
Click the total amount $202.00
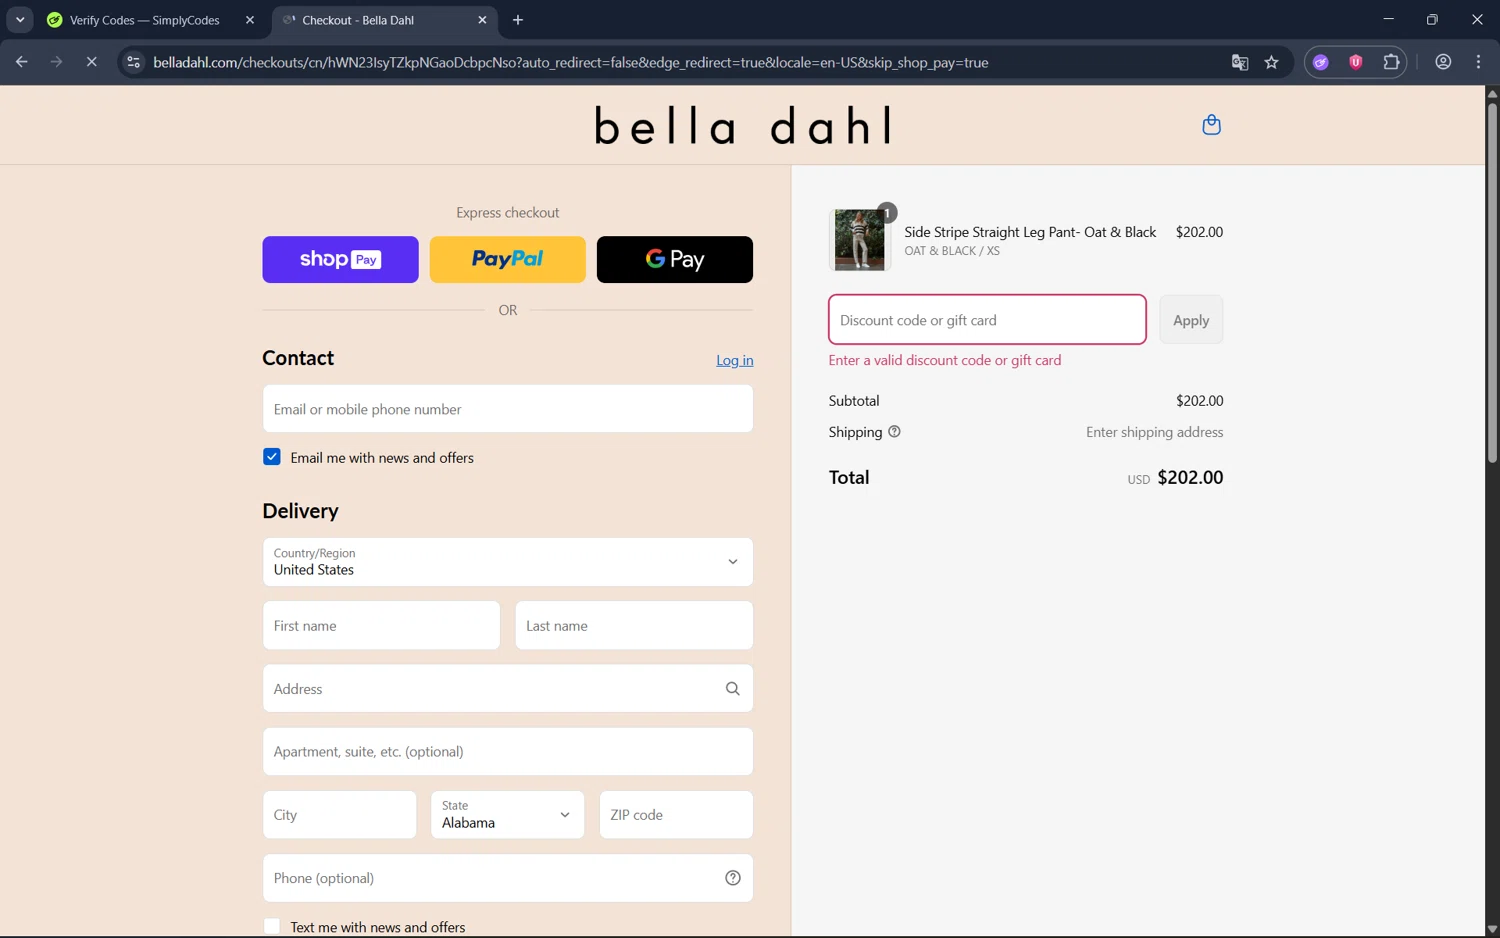(x=1190, y=477)
